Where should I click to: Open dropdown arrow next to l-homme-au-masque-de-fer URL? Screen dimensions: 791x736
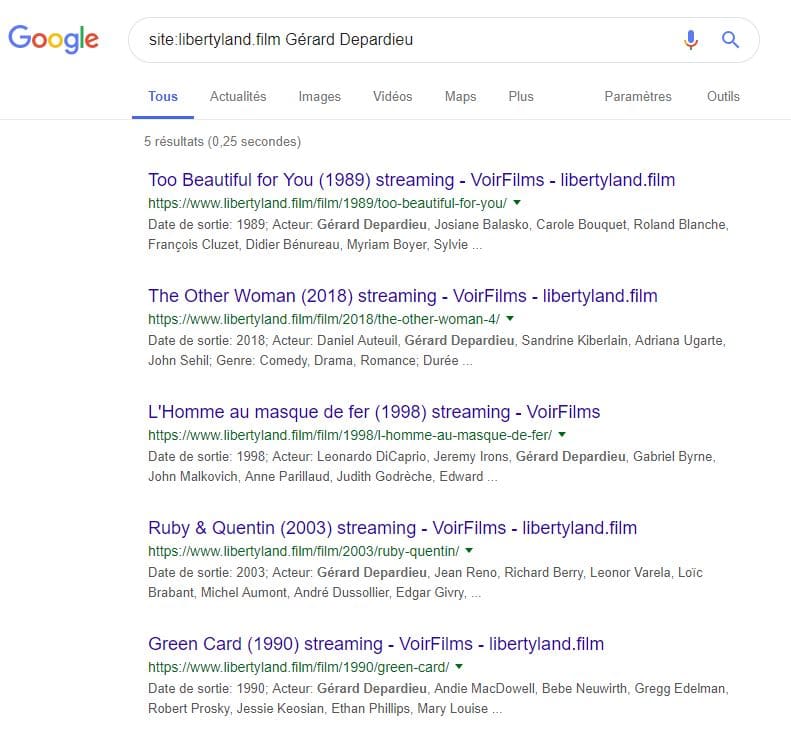click(562, 435)
